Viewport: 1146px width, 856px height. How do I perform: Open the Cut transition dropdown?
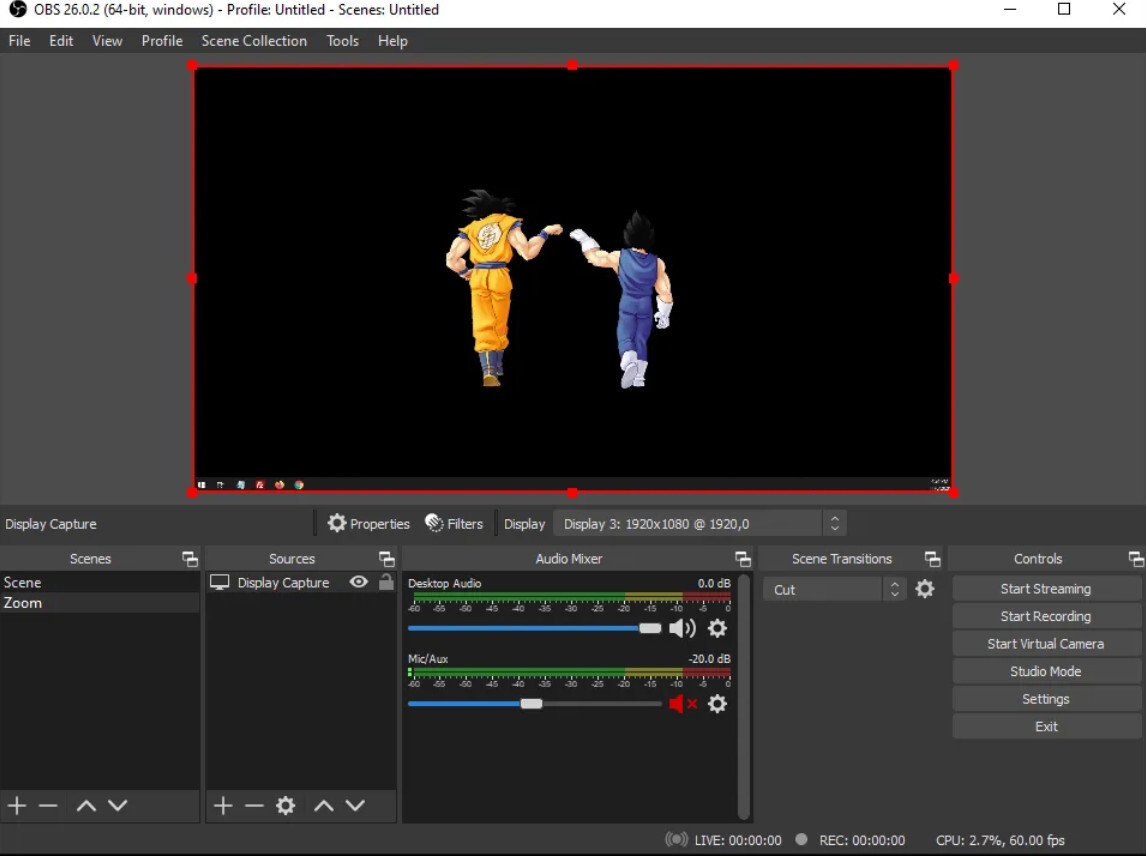pos(834,589)
